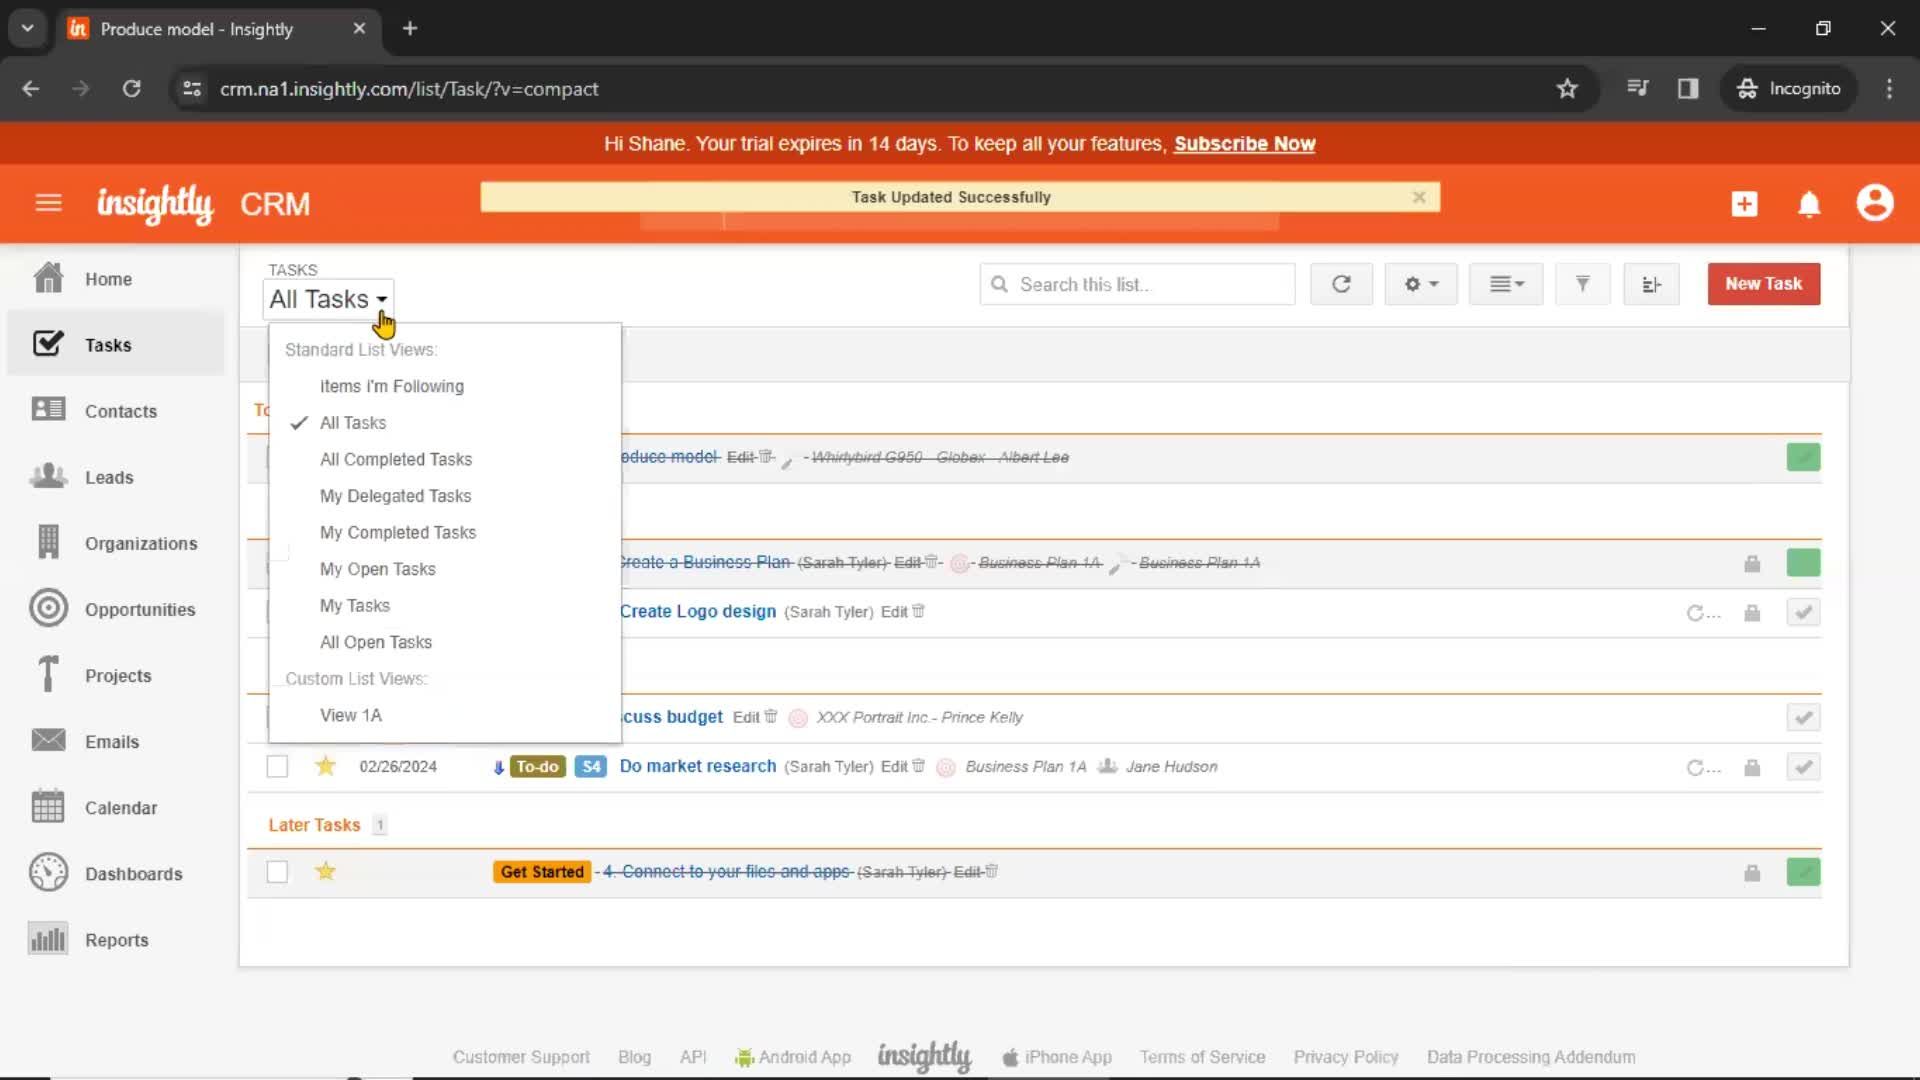The height and width of the screenshot is (1080, 1920).
Task: Click the Search this list input field
Action: (1138, 284)
